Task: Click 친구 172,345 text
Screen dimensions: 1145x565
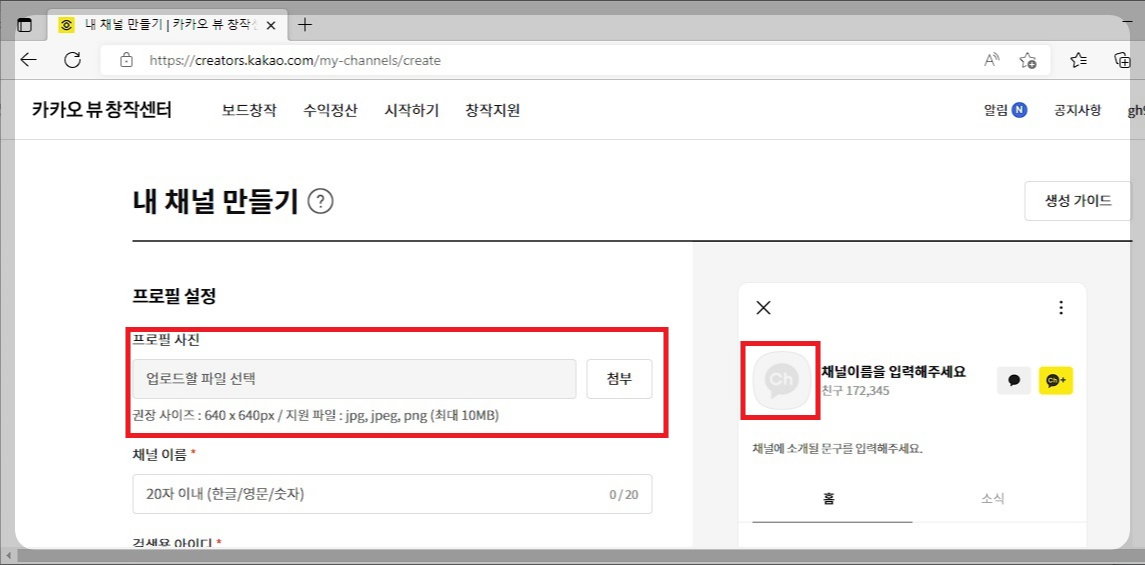Action: tap(856, 391)
